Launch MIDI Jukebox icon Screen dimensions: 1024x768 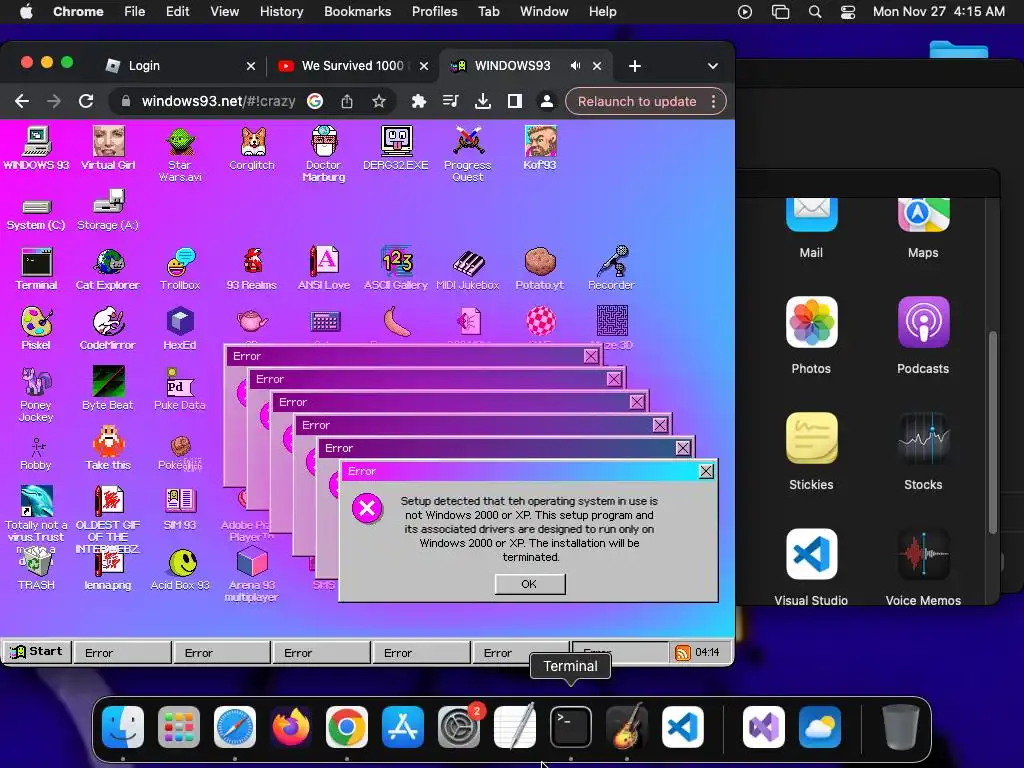tap(468, 268)
